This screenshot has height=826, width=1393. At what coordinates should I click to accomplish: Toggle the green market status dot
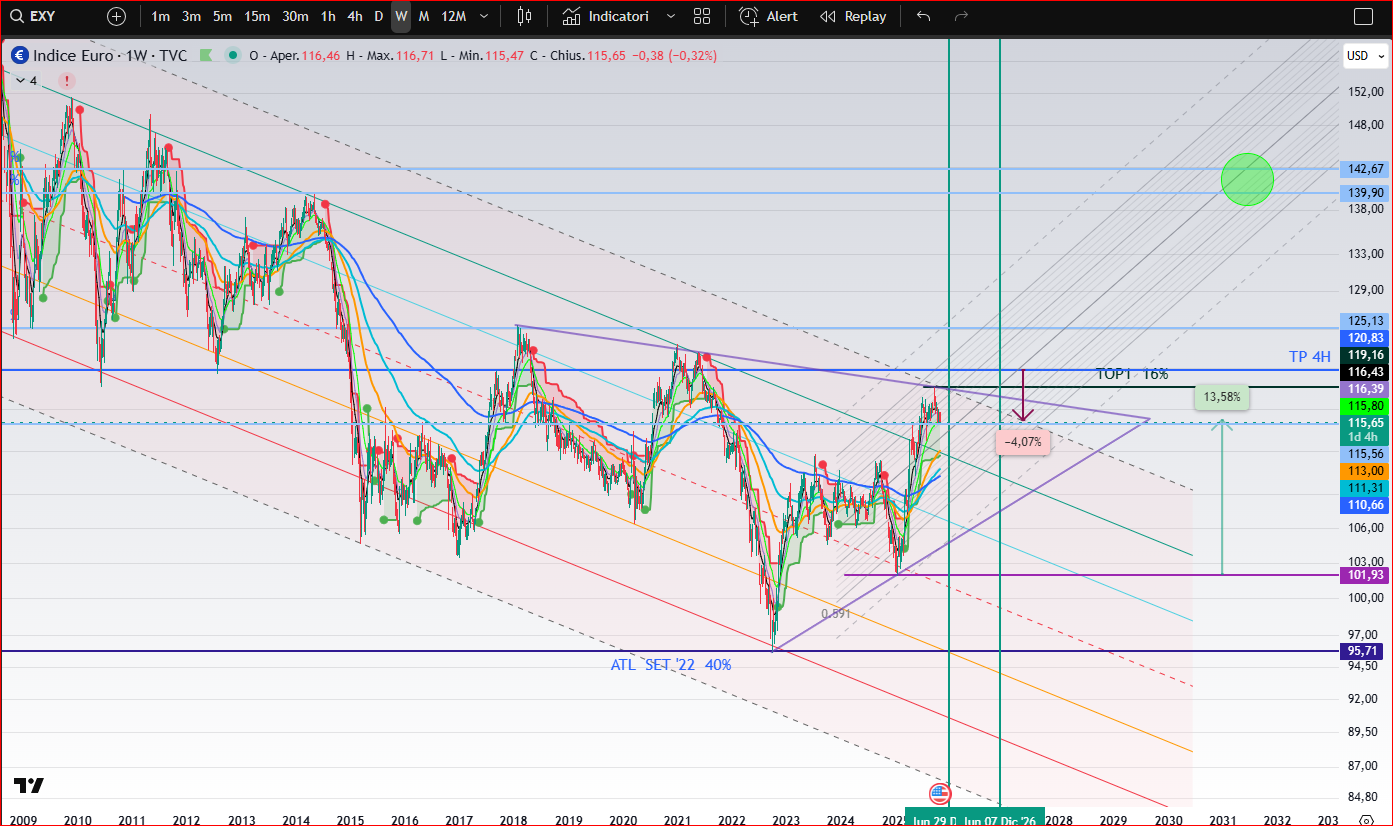[x=233, y=56]
